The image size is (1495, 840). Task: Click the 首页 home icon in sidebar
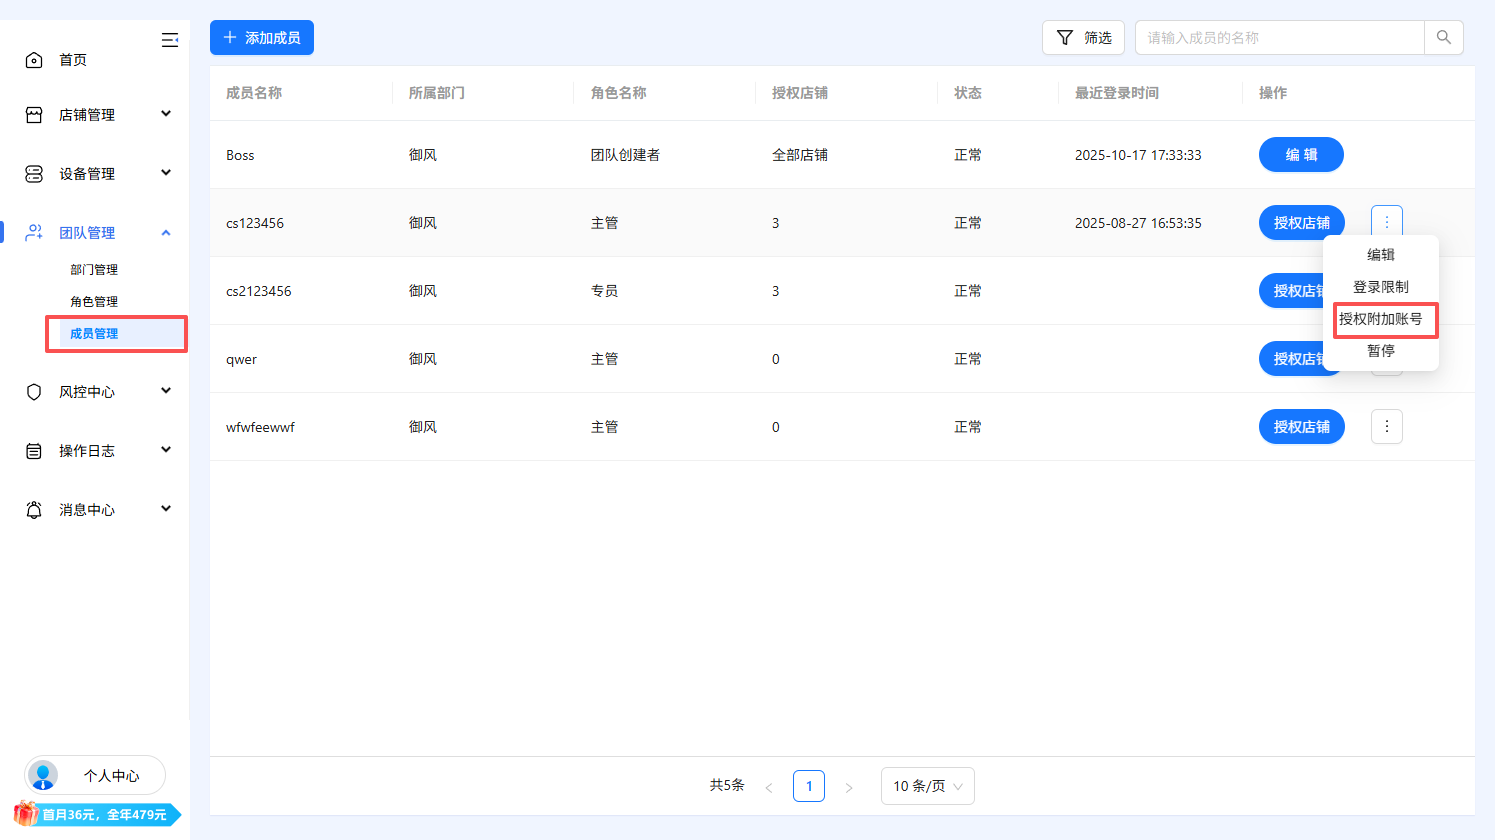pyautogui.click(x=34, y=59)
